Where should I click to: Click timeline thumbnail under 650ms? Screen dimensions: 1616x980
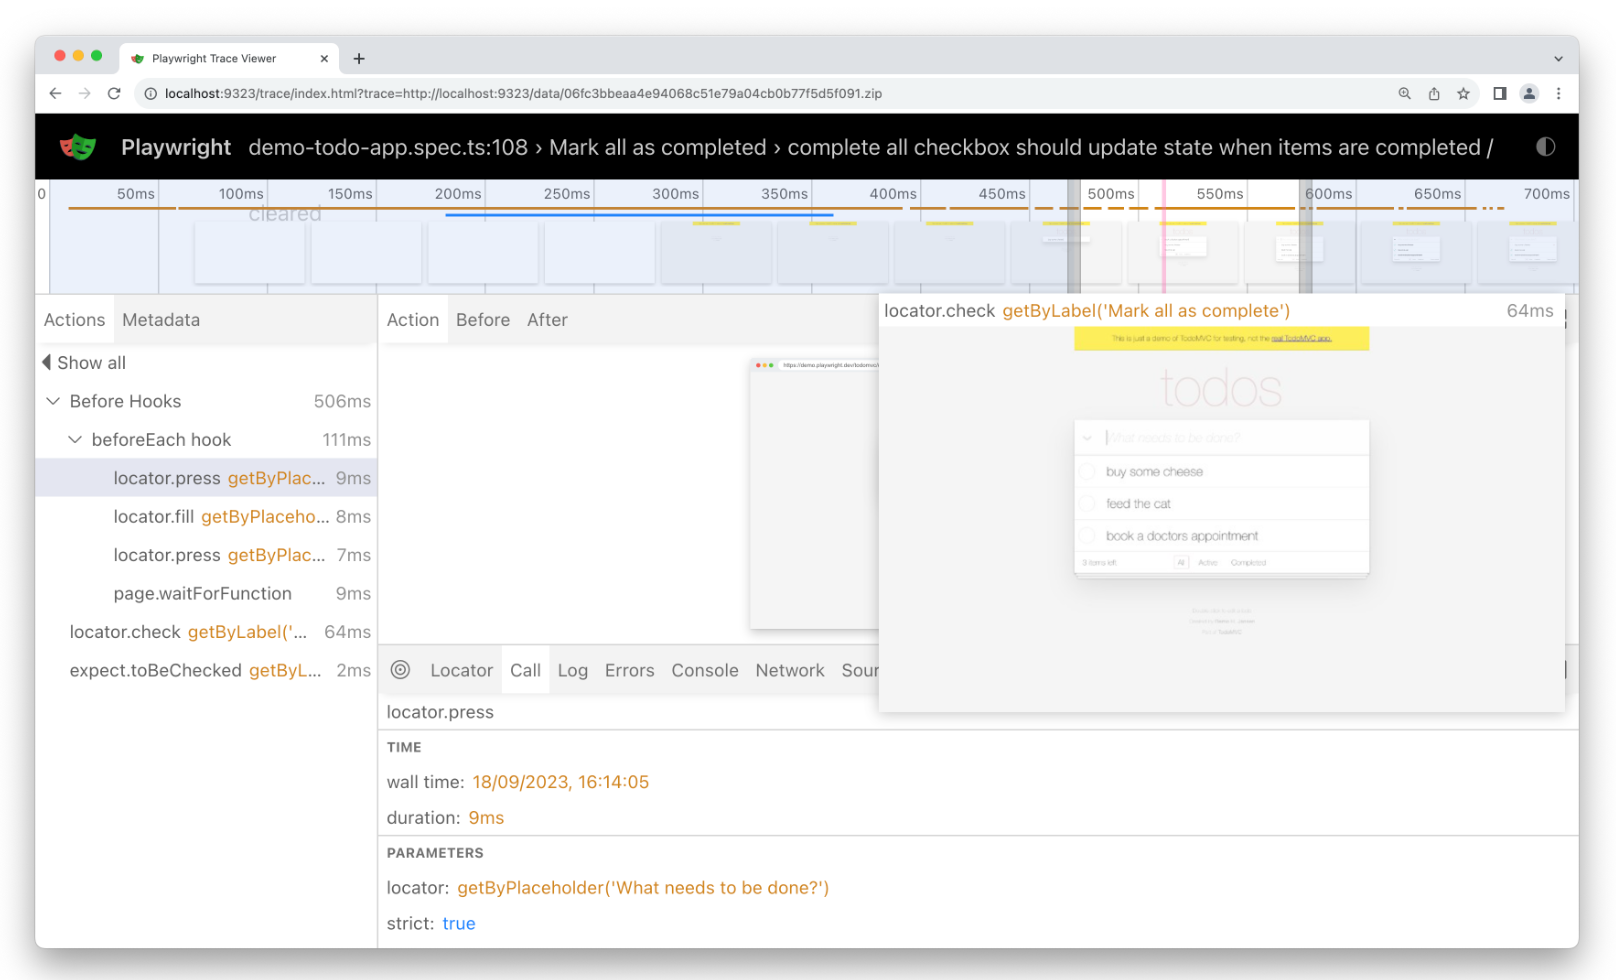tap(1416, 252)
